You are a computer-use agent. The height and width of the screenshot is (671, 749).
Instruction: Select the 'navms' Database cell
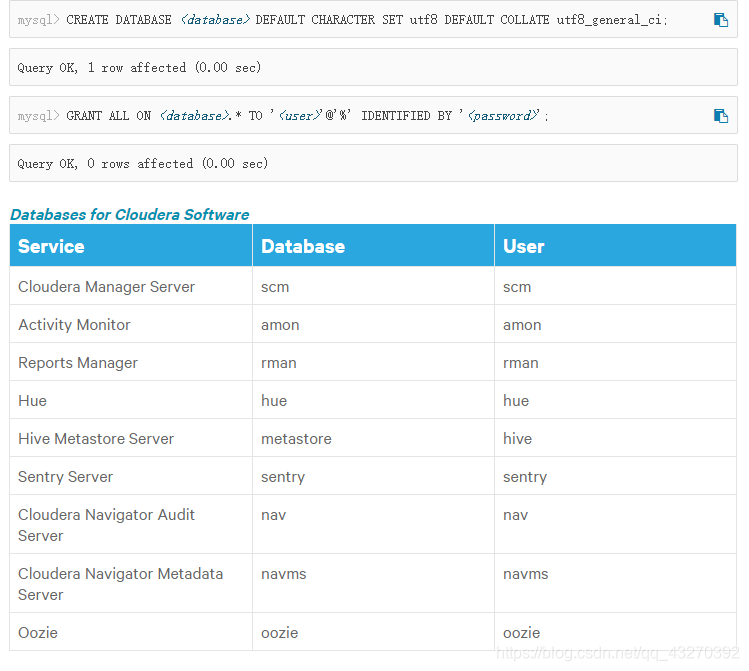pos(373,584)
